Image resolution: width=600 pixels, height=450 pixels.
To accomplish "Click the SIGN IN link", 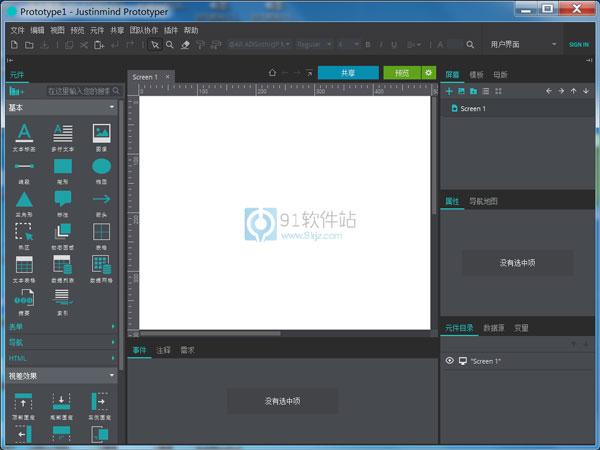I will pos(578,45).
